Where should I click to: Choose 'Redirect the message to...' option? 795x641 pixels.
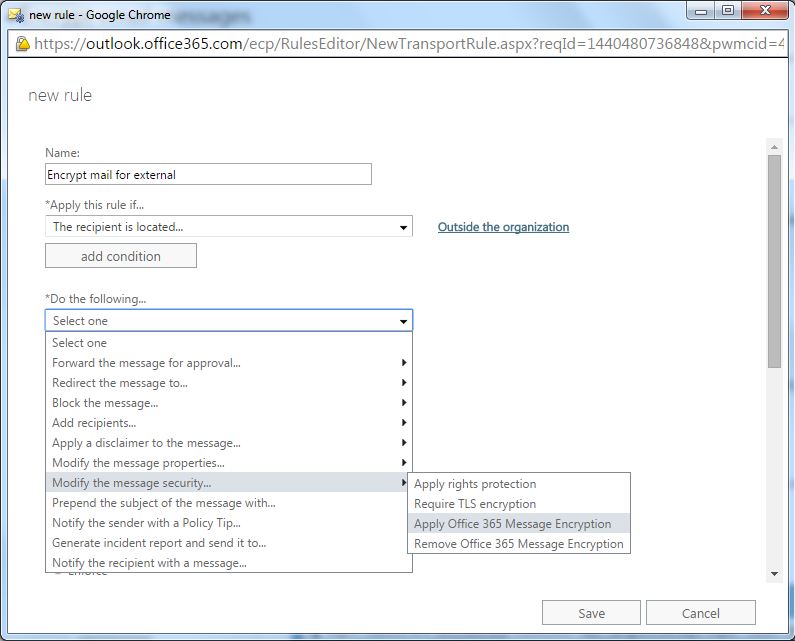pyautogui.click(x=229, y=383)
